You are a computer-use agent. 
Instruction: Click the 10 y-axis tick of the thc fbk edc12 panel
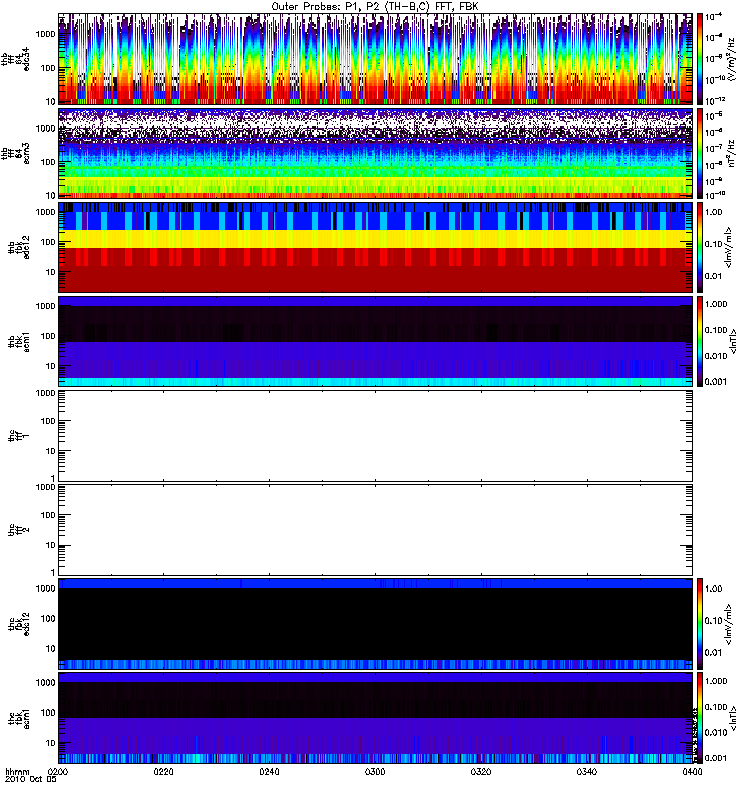(51, 648)
